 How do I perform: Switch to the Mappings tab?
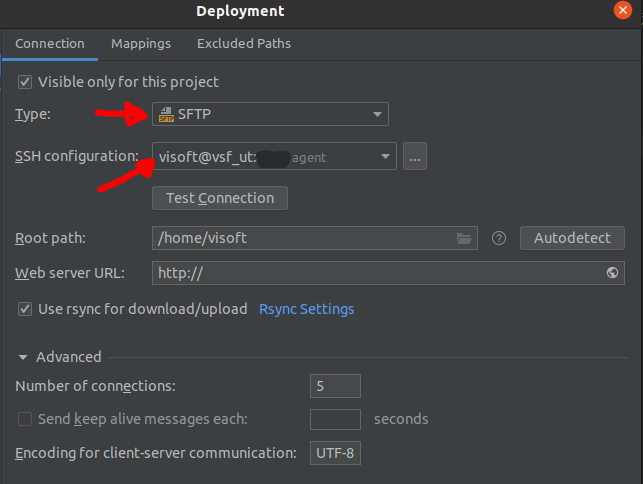tap(141, 44)
